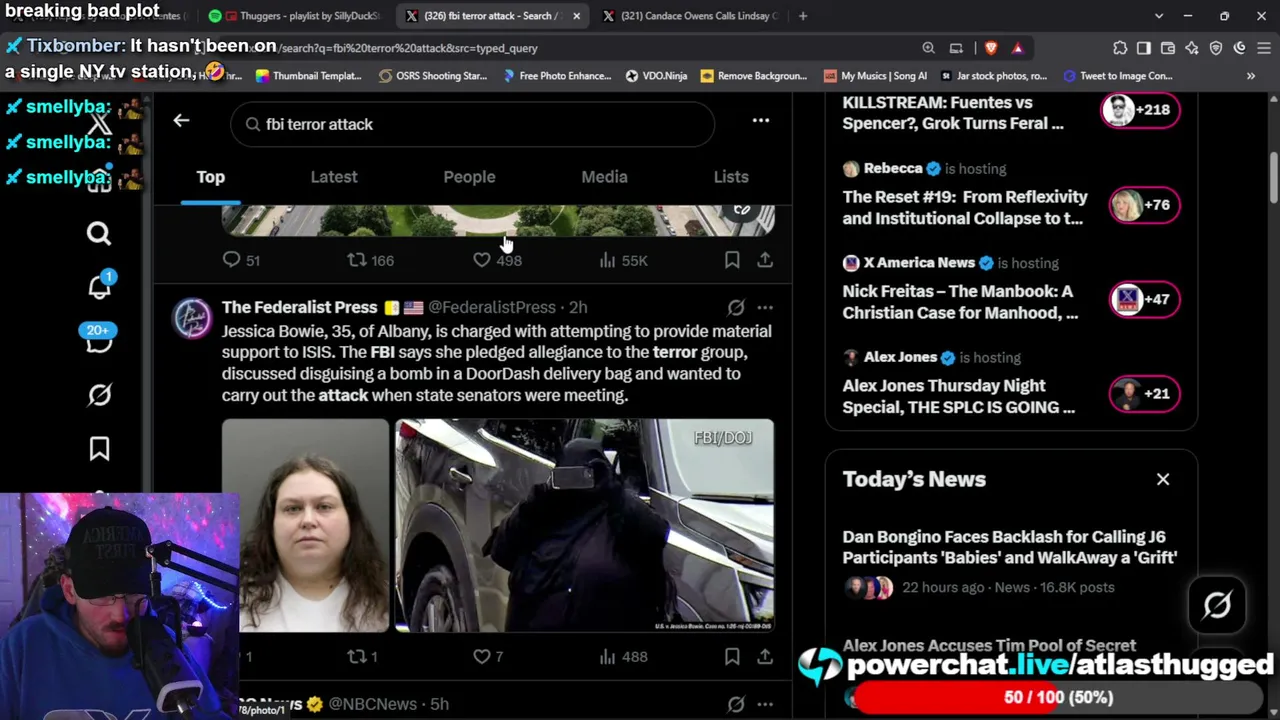Open The Federalist Press profile avatar
The height and width of the screenshot is (720, 1280).
click(x=192, y=318)
